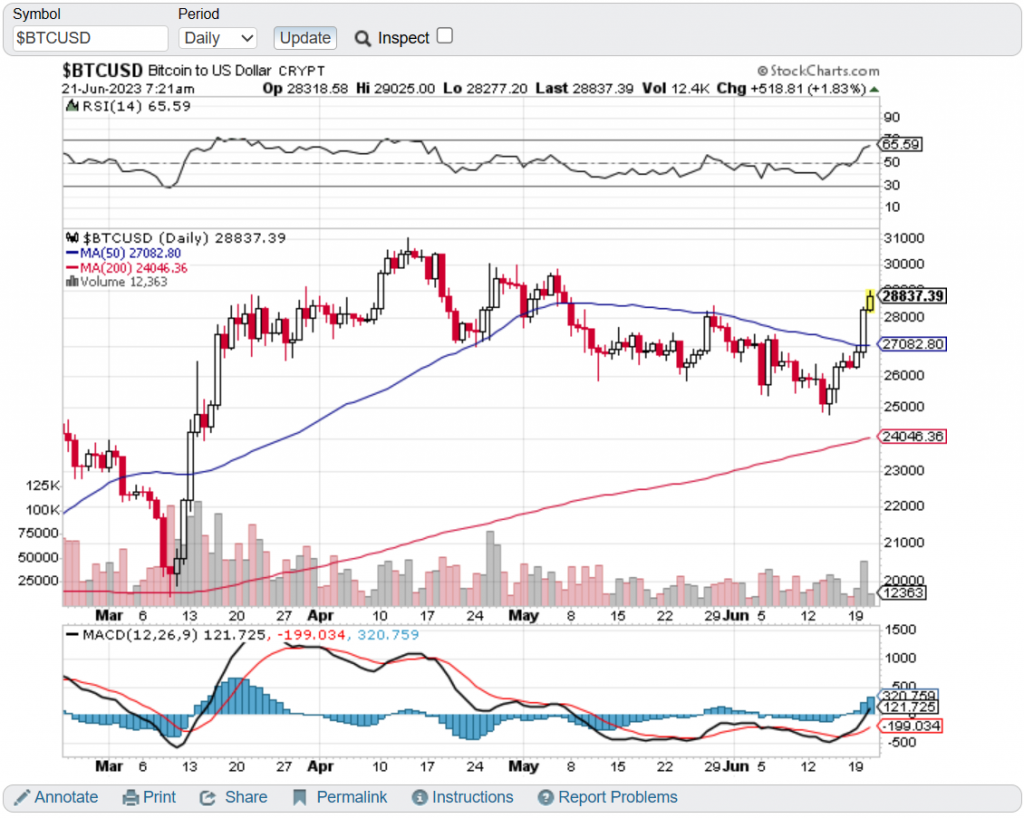Click the Permalink bookmark icon
The width and height of the screenshot is (1024, 818).
(x=298, y=797)
